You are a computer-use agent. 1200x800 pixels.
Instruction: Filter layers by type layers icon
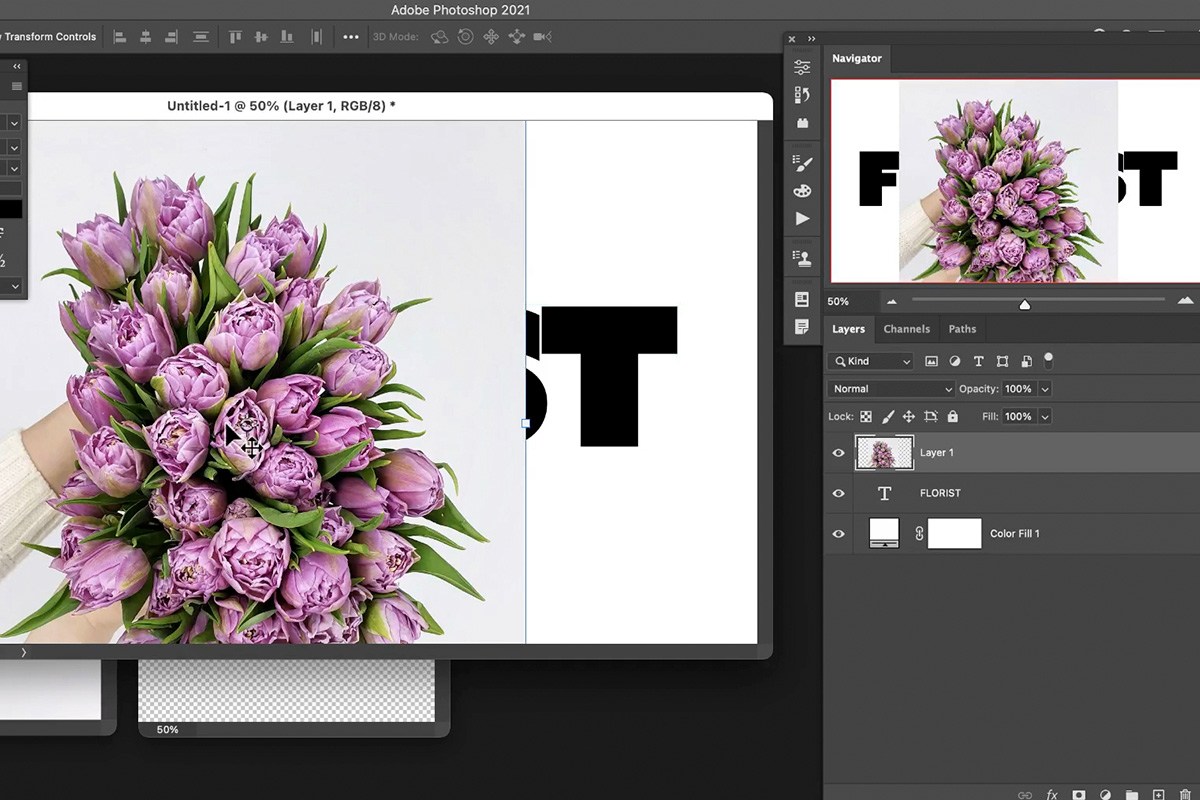[978, 361]
